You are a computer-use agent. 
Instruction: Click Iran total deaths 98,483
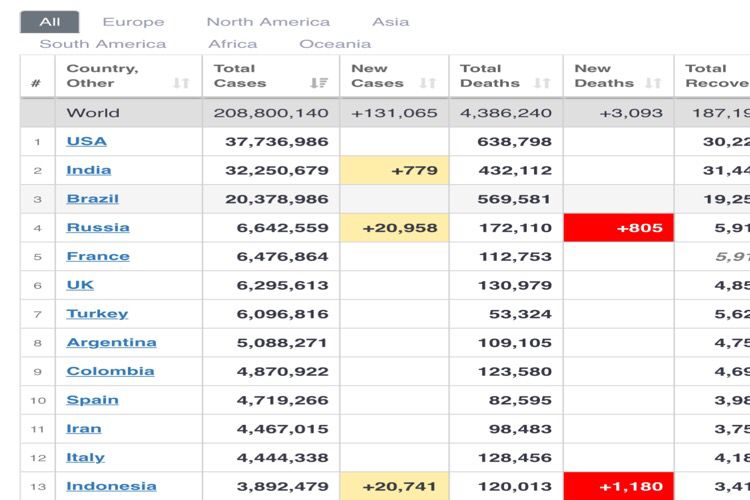coord(520,429)
